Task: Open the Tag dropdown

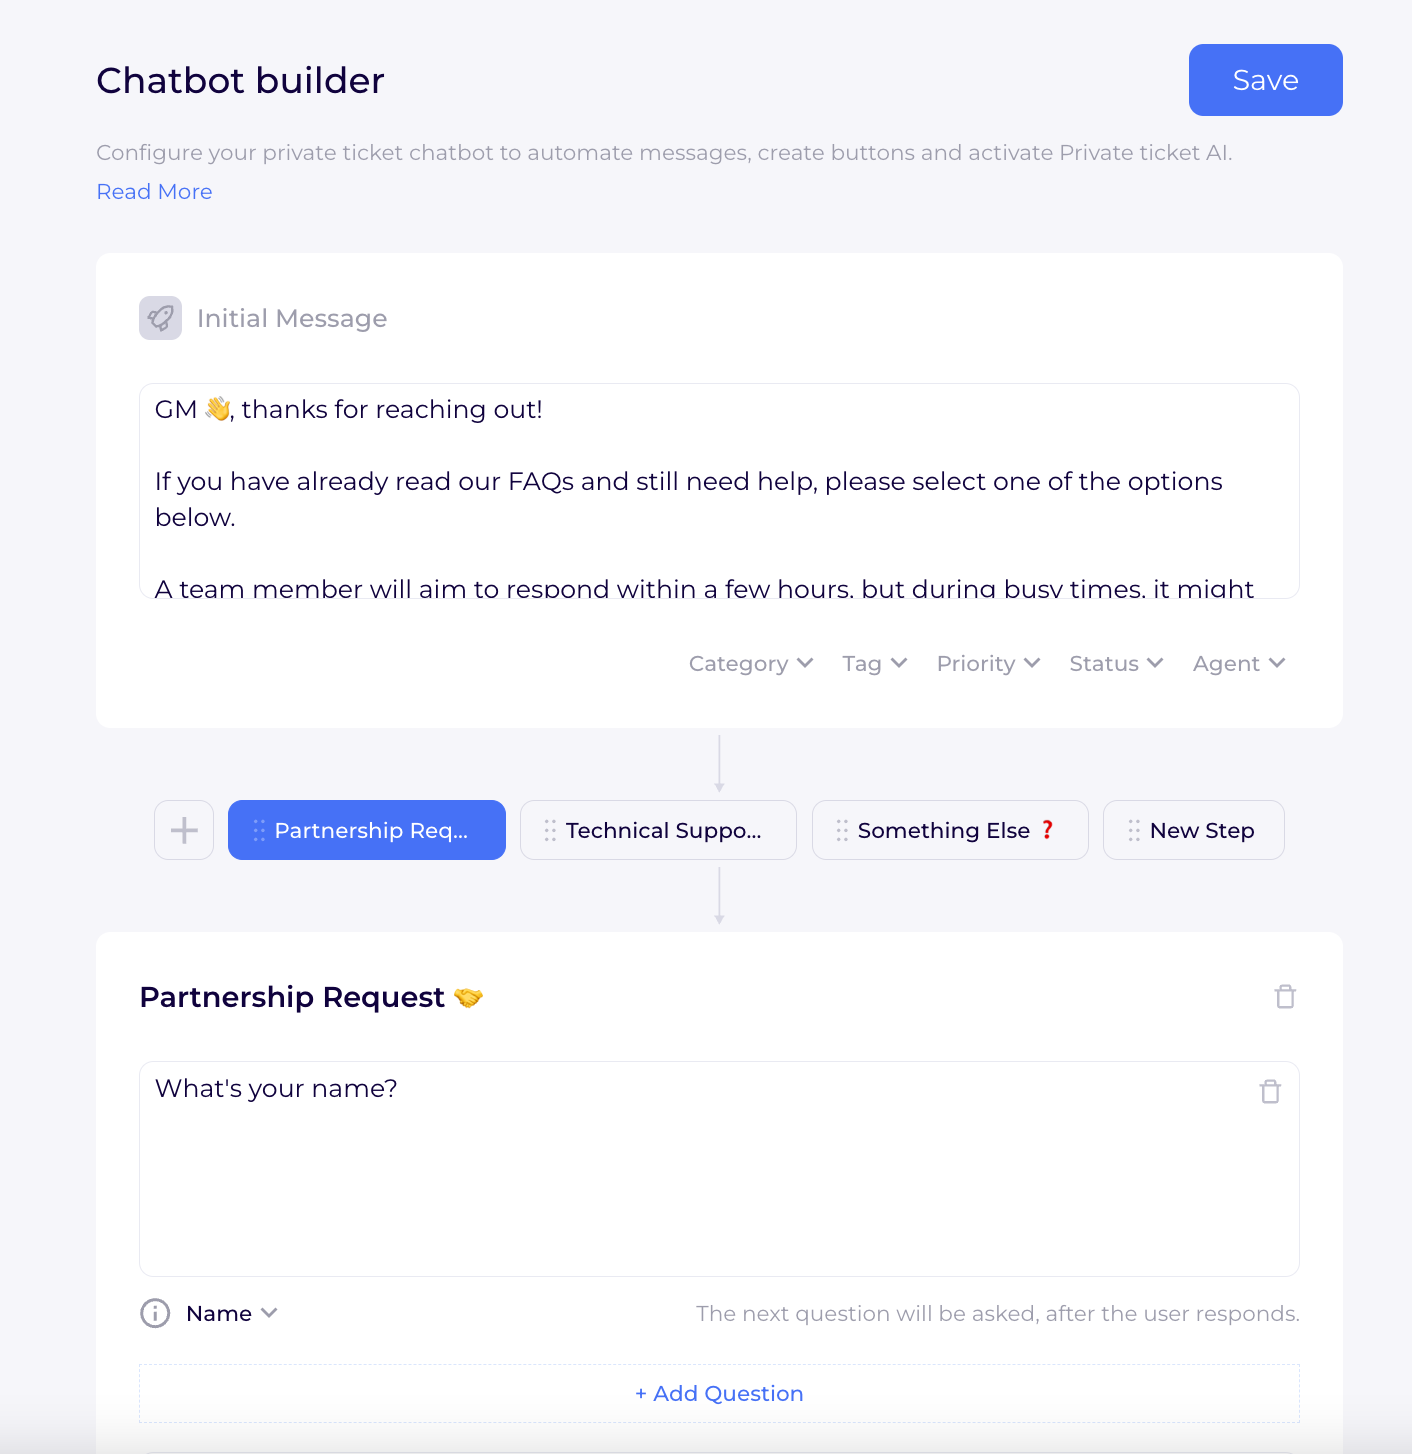Action: 874,663
